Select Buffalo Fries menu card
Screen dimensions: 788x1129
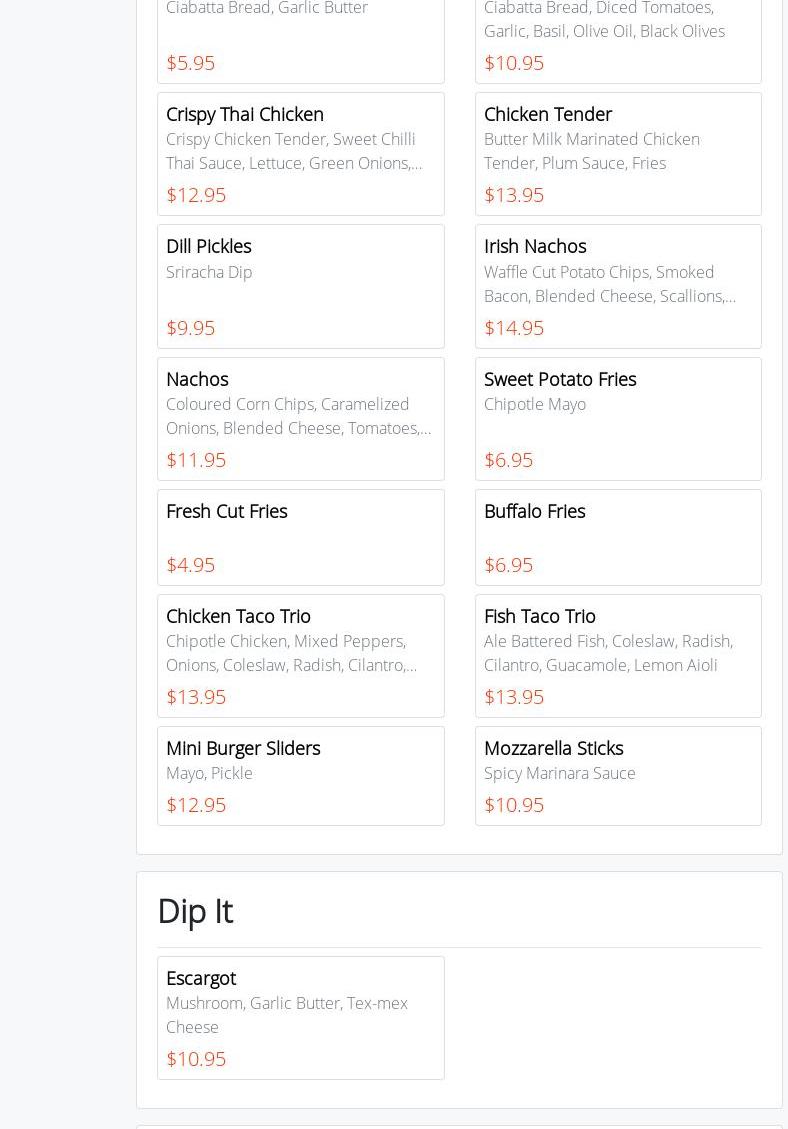point(618,537)
